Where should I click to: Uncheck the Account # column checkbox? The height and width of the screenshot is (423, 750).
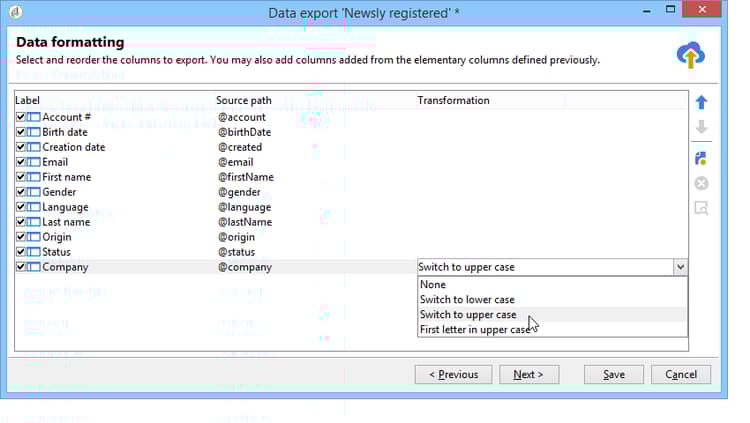tap(21, 117)
